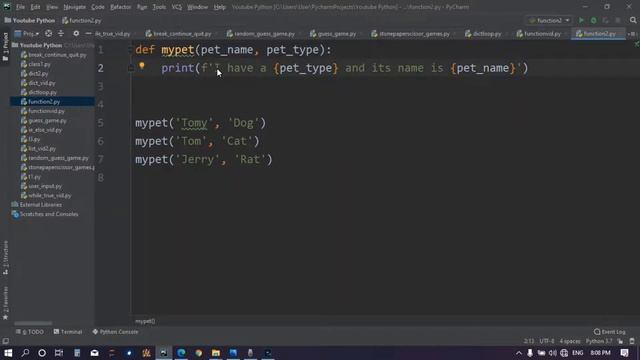The image size is (640, 360).
Task: Toggle the Structure tool window side tab
Action: 5,257
